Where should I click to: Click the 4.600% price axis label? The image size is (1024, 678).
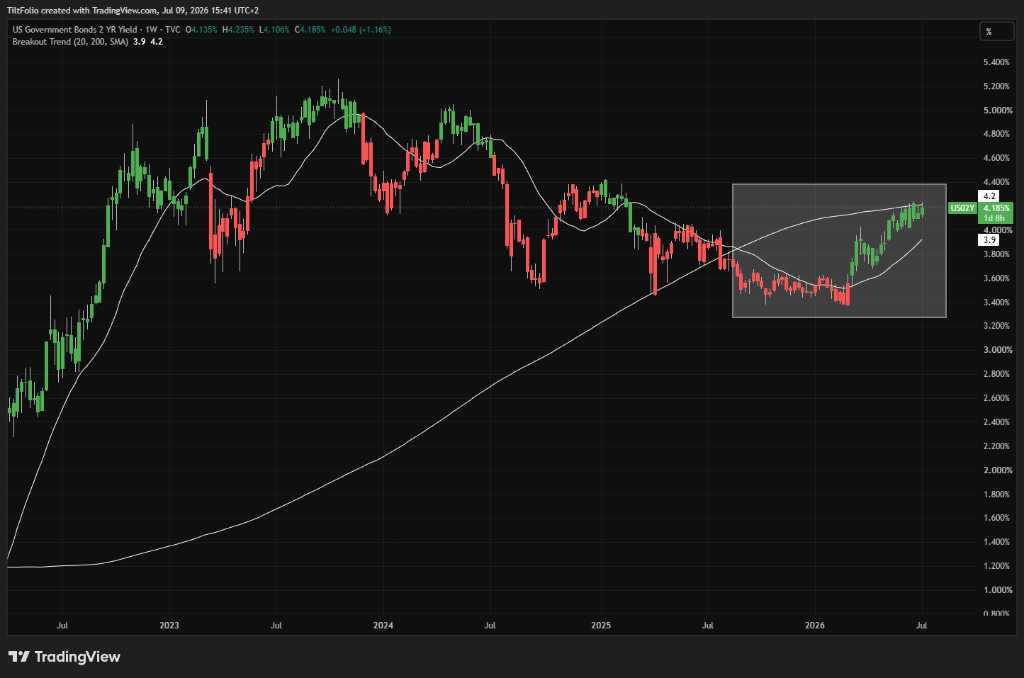pos(997,158)
